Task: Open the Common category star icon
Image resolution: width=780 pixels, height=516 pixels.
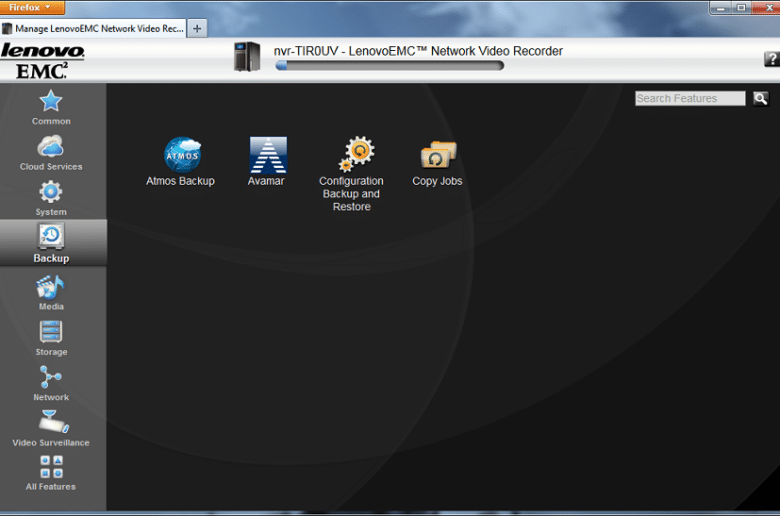Action: click(x=51, y=102)
